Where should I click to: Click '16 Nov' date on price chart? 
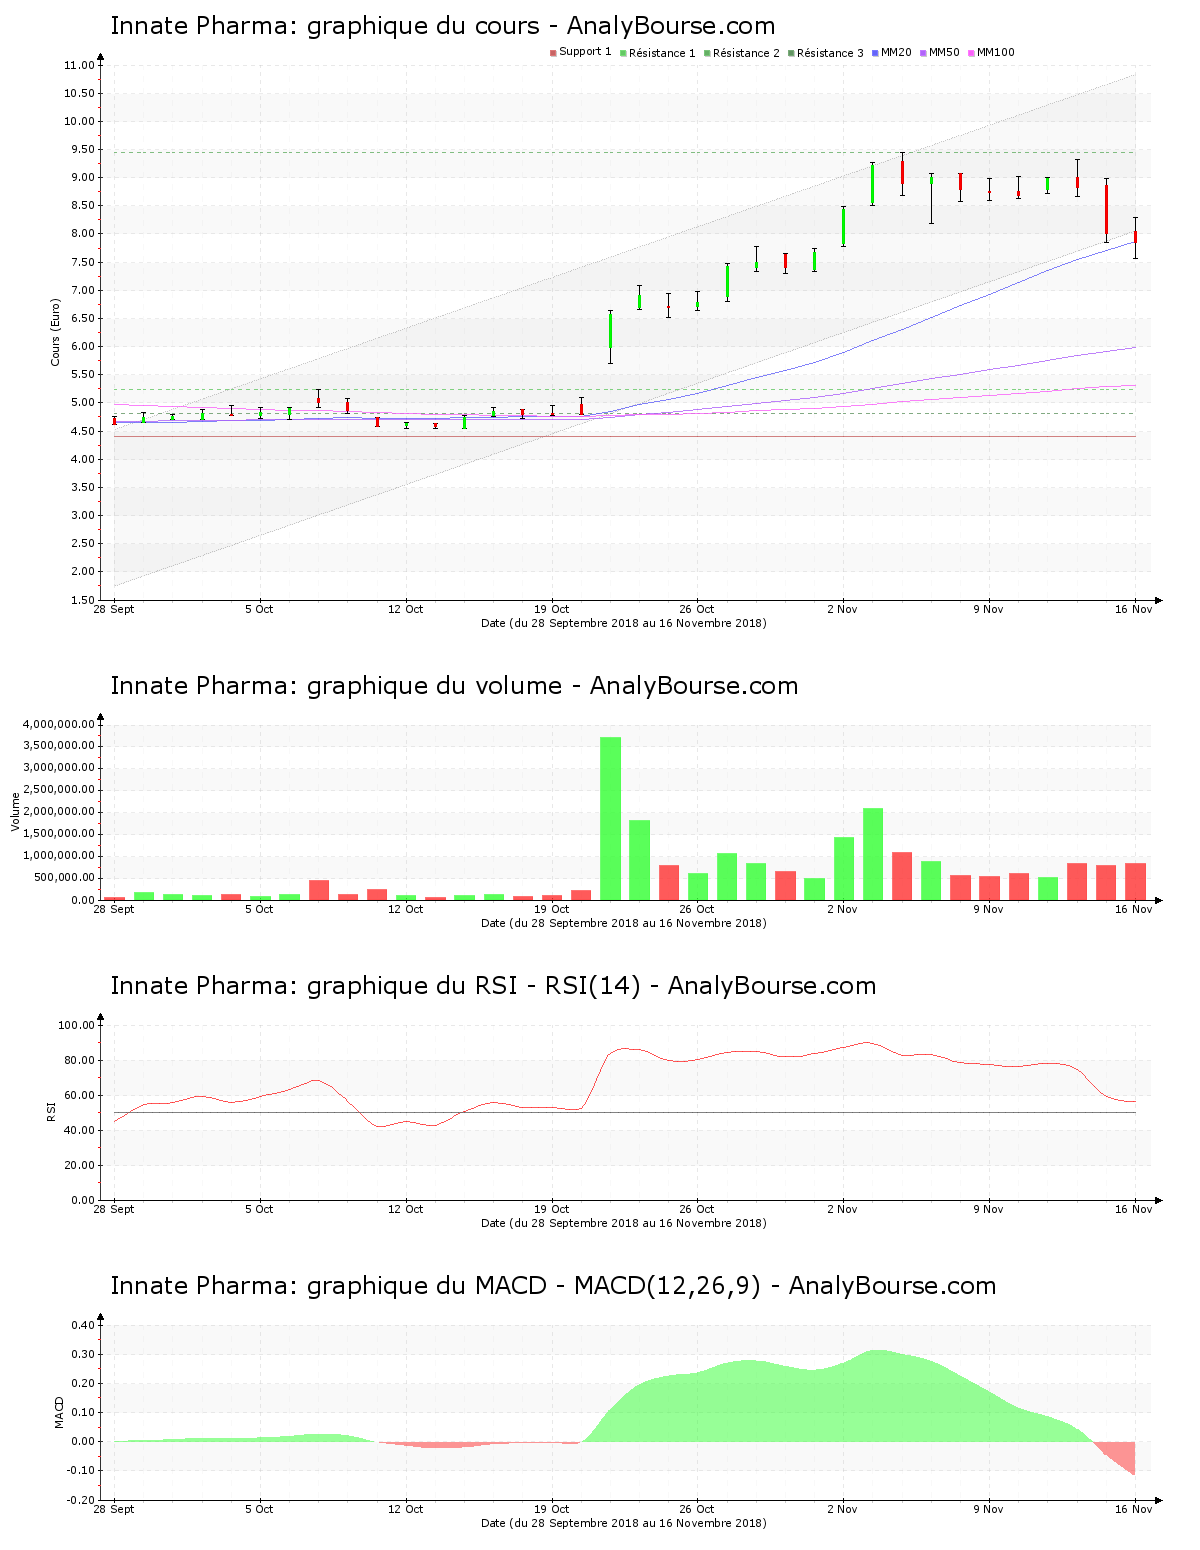click(x=1134, y=609)
